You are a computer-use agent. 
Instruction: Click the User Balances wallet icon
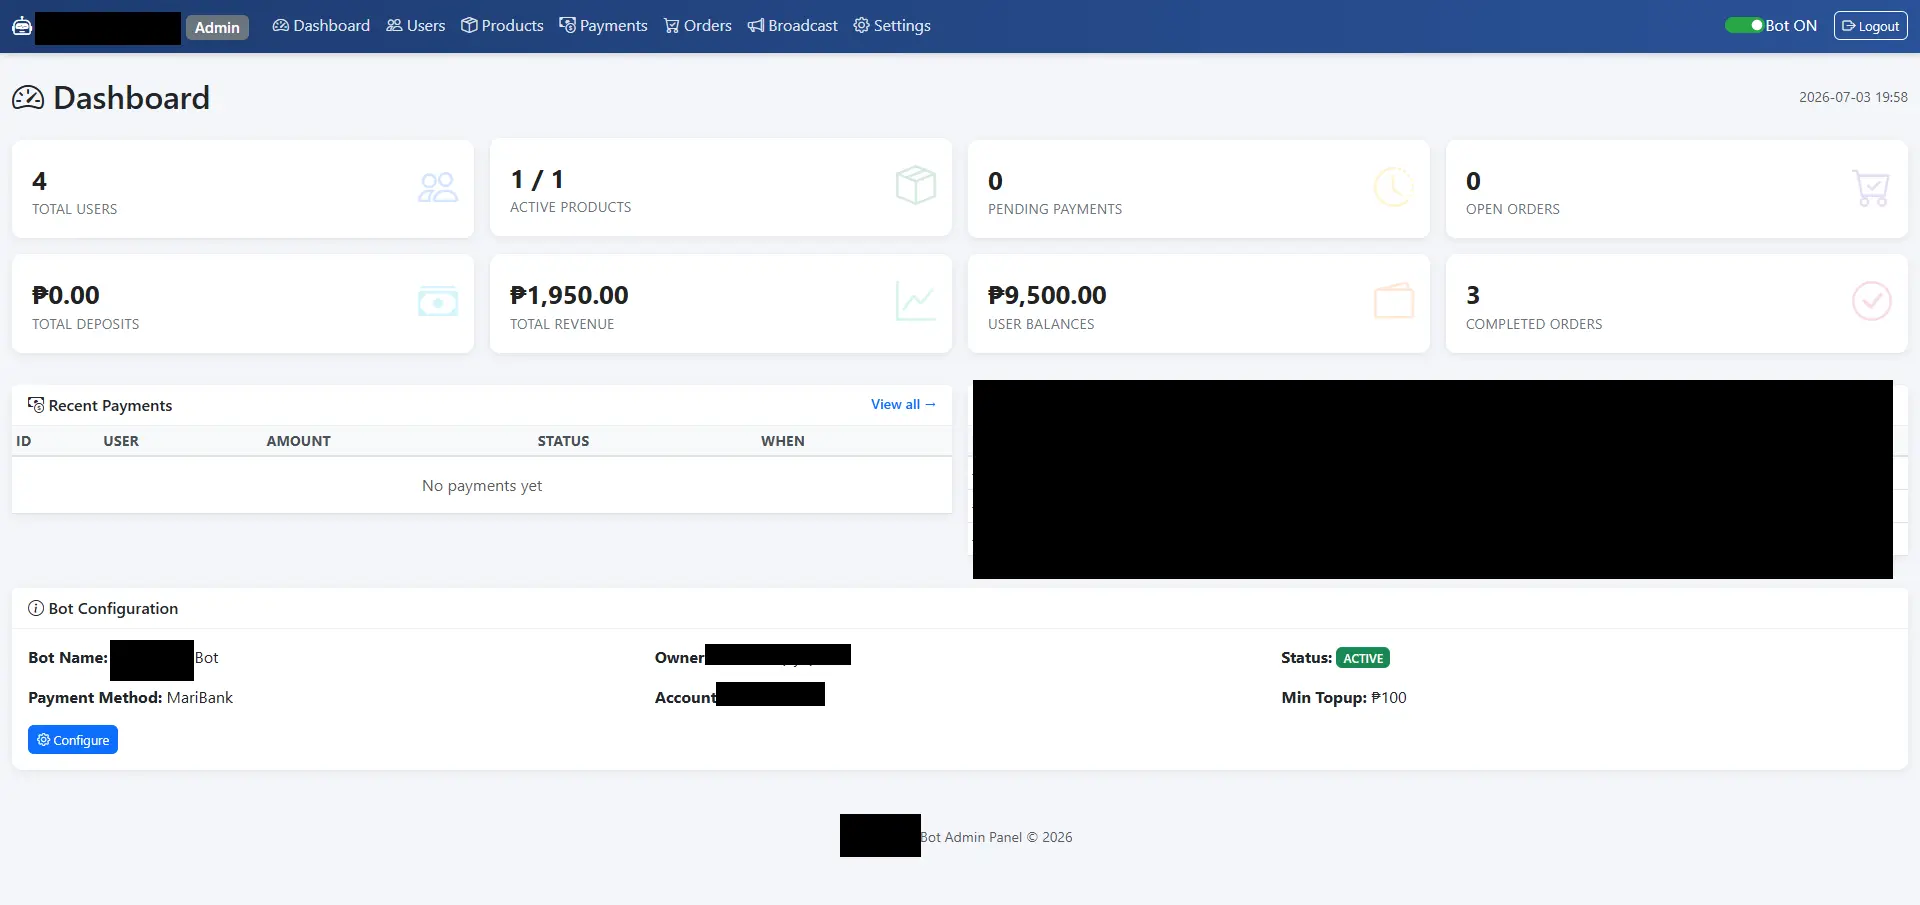pos(1394,301)
